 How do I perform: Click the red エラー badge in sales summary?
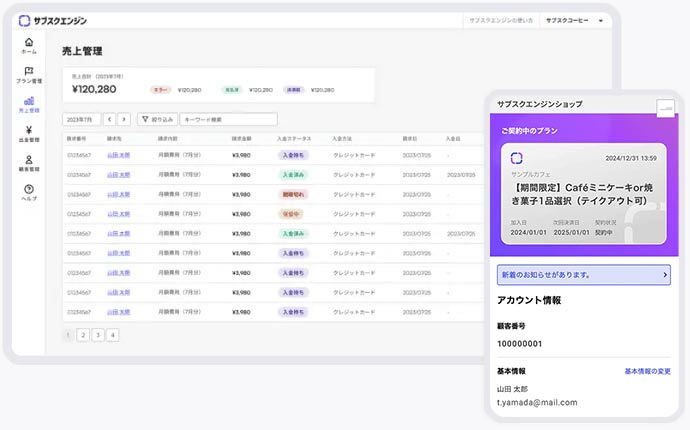(161, 90)
